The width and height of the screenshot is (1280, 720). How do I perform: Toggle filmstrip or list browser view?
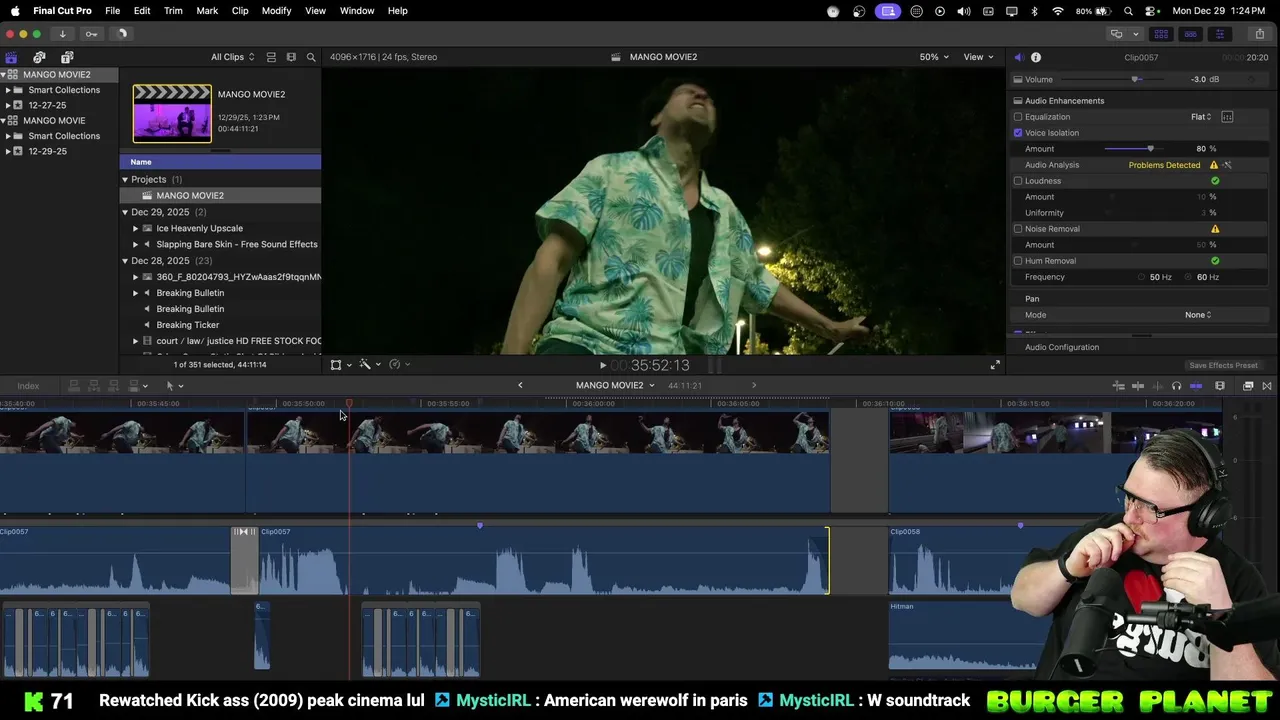271,57
